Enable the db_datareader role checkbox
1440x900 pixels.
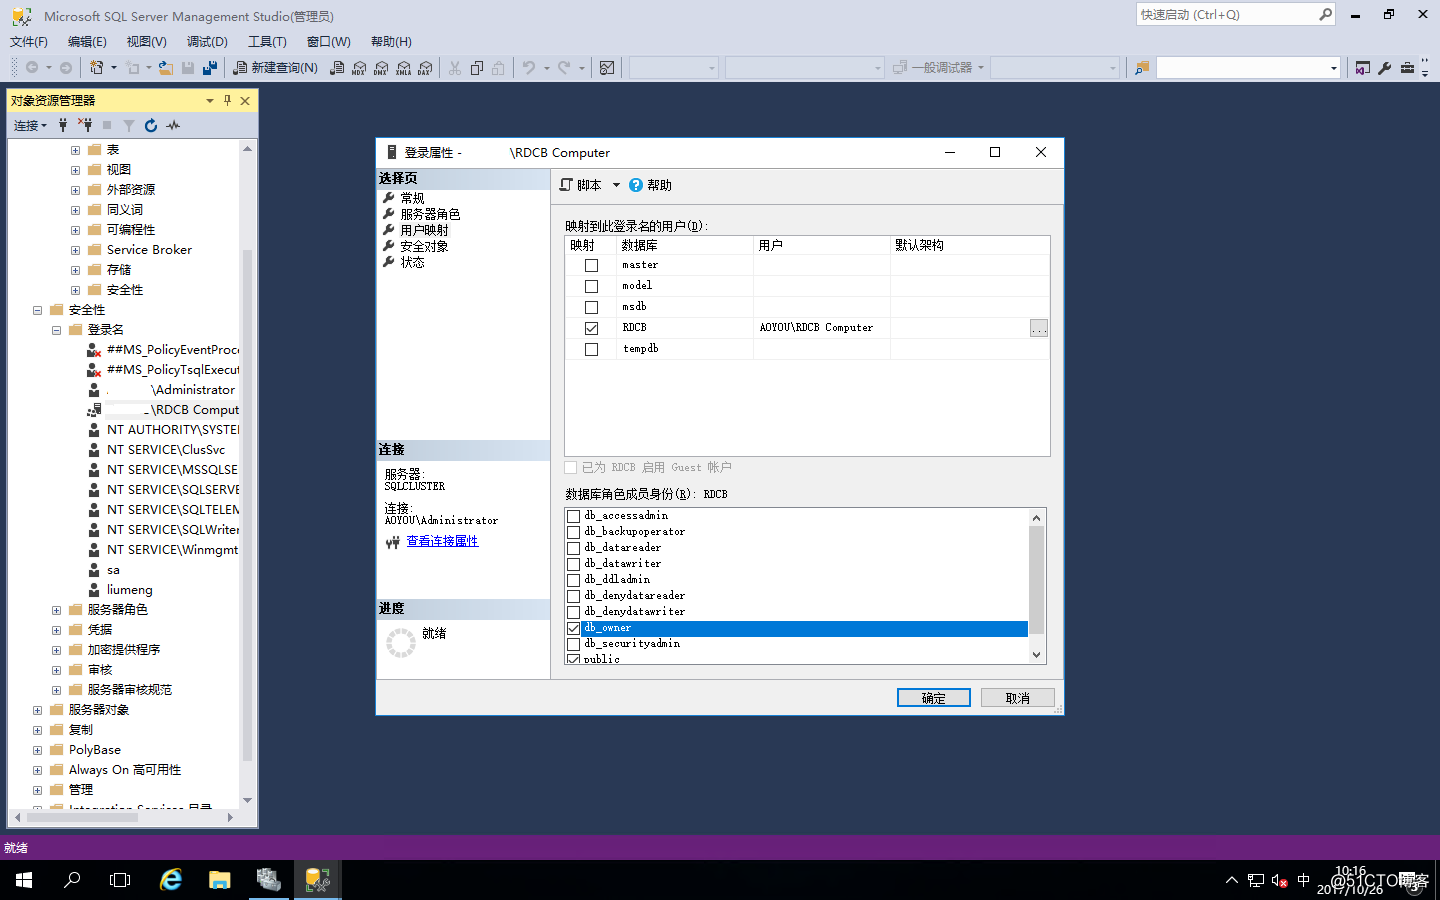pyautogui.click(x=574, y=548)
